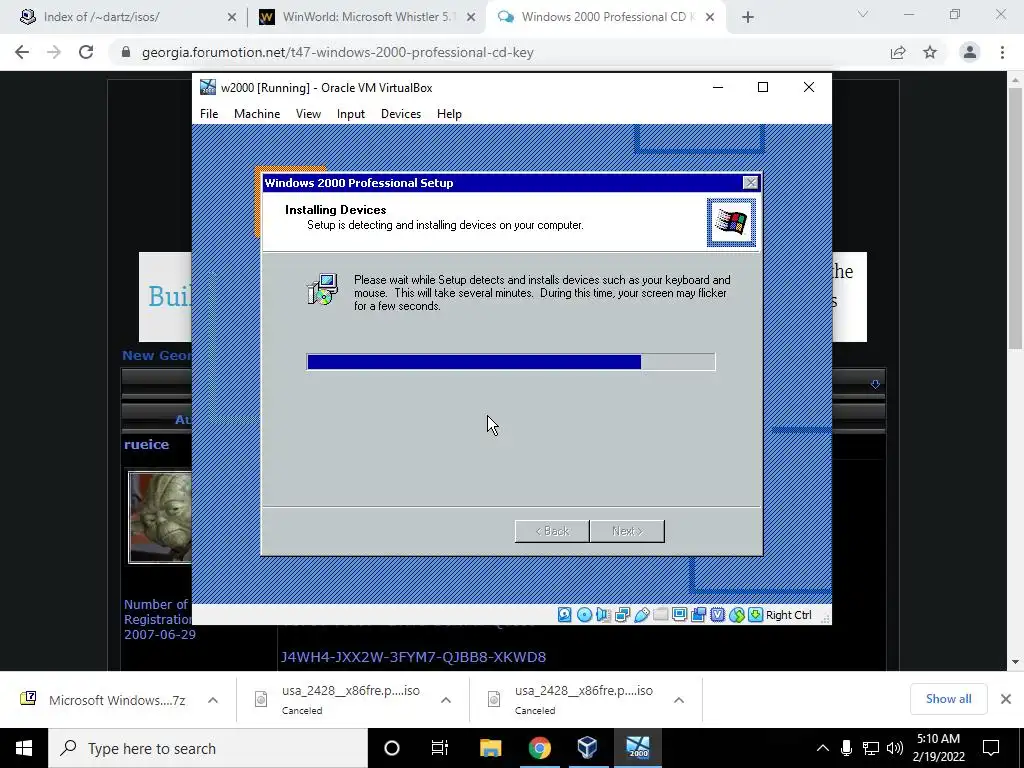
Task: Open Chrome three-dot menu
Action: click(1002, 52)
